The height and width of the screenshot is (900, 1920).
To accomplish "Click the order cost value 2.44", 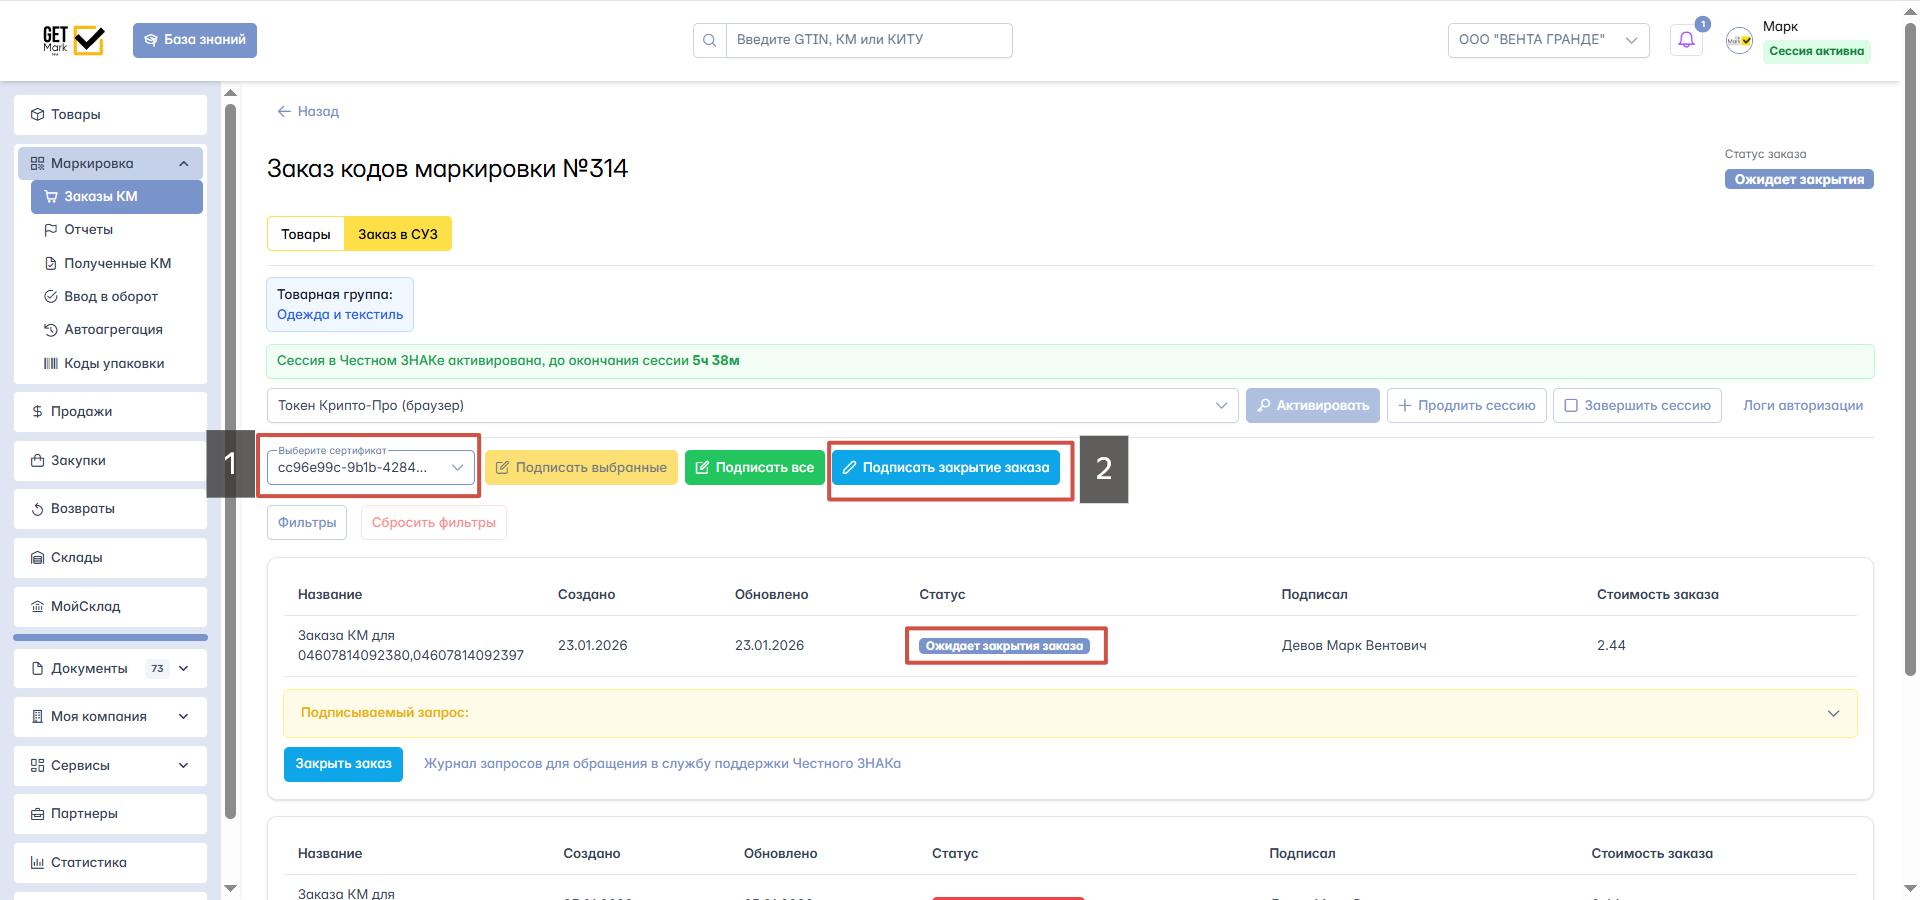I will coord(1611,646).
